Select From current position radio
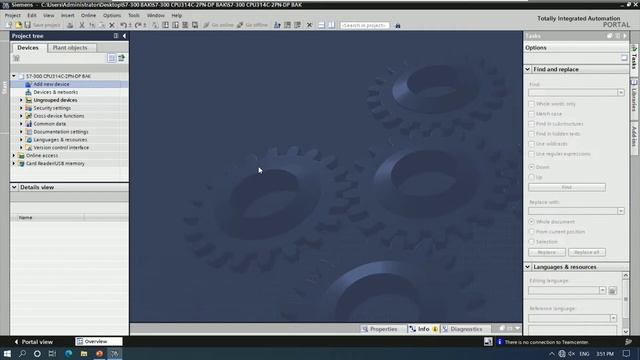 [x=531, y=232]
